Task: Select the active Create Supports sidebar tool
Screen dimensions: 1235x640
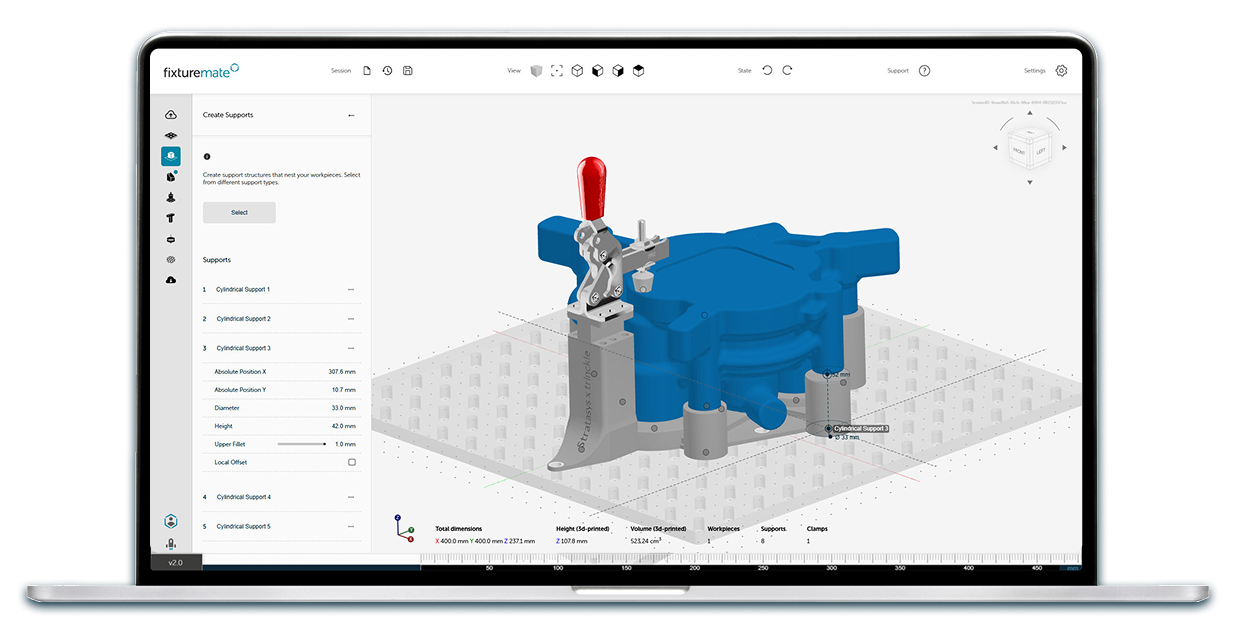Action: [171, 156]
